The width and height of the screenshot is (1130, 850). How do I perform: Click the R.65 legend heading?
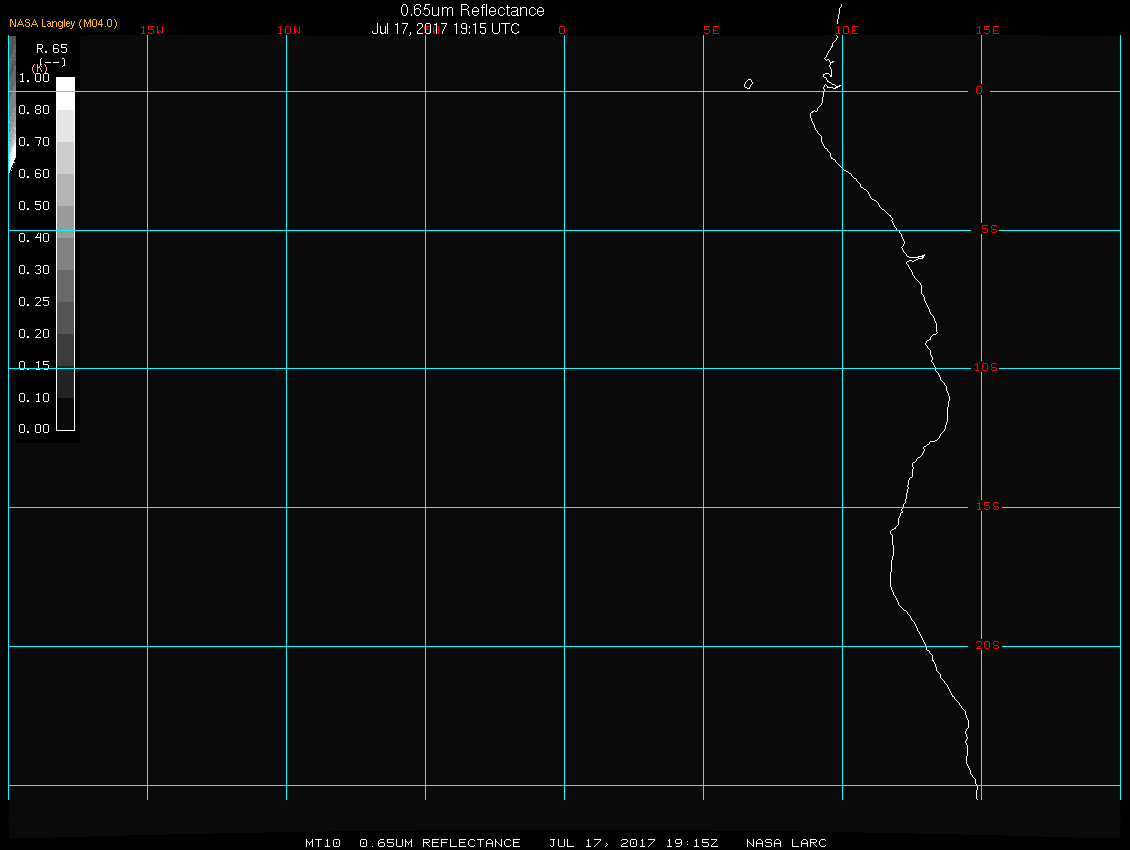click(x=52, y=49)
